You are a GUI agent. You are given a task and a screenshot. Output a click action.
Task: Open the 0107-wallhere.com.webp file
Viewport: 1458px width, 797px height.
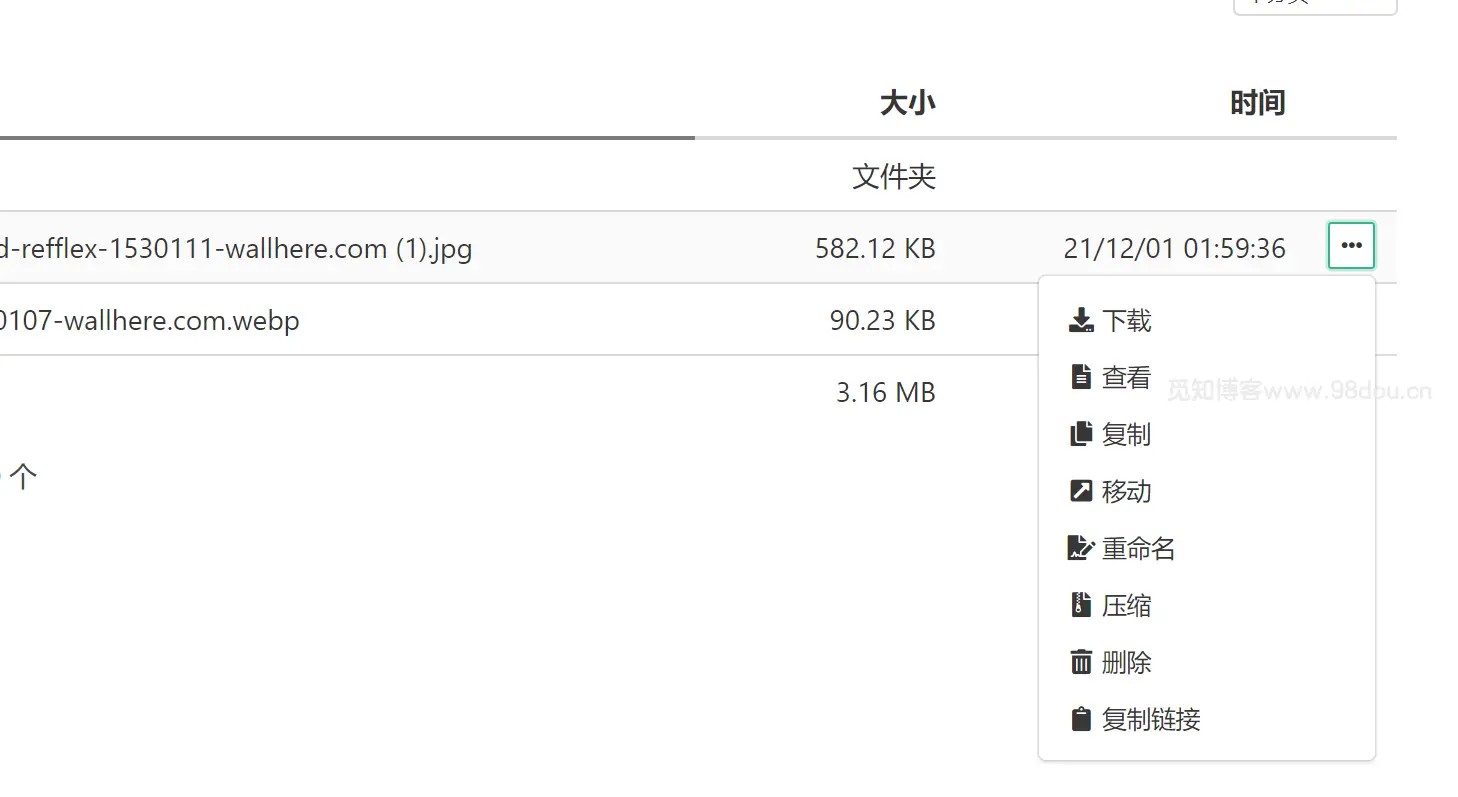(x=150, y=320)
